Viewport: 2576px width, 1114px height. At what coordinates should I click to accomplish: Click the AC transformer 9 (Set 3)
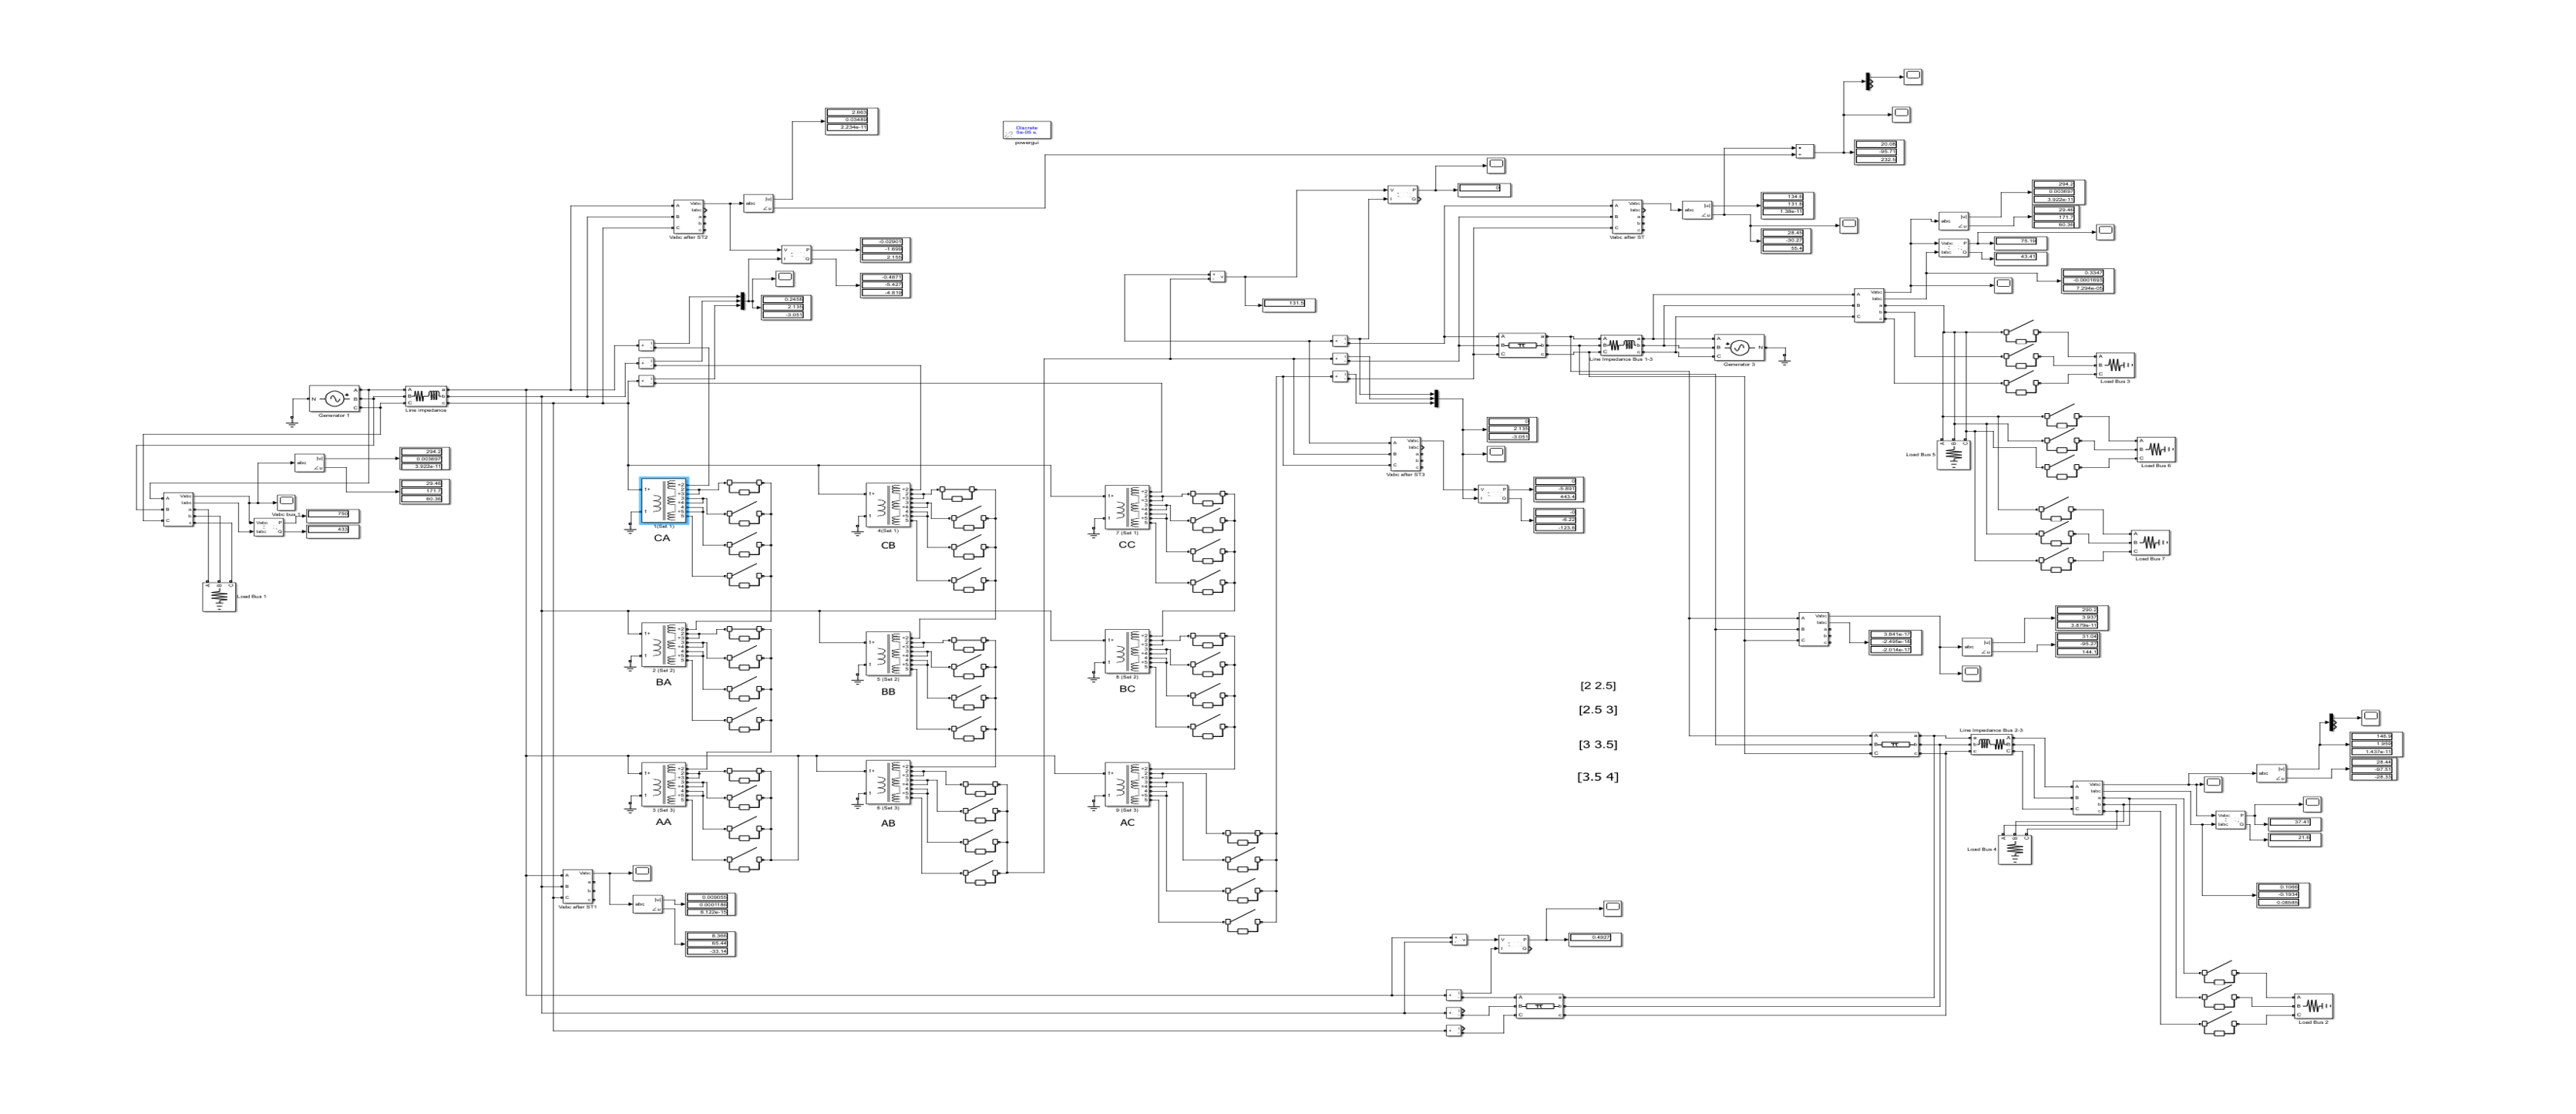1127,784
